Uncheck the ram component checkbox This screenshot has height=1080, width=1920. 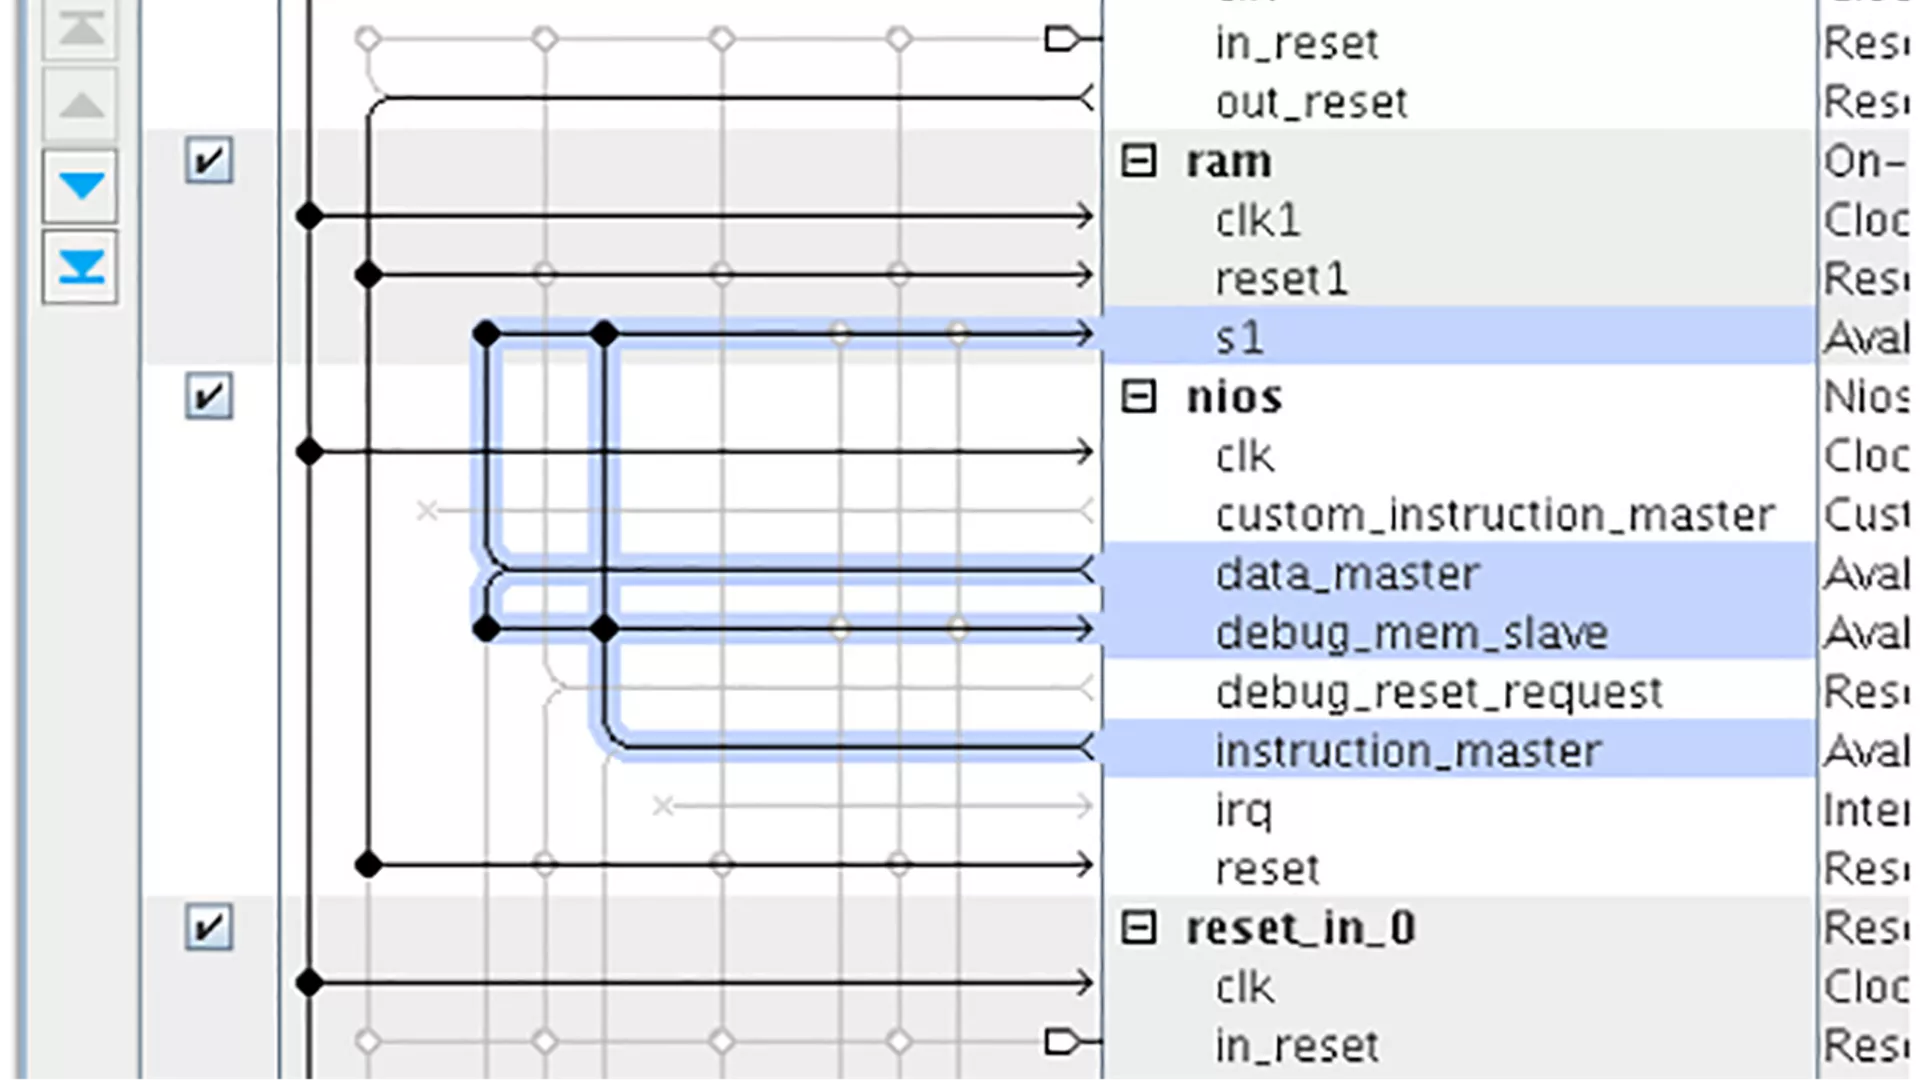click(209, 161)
